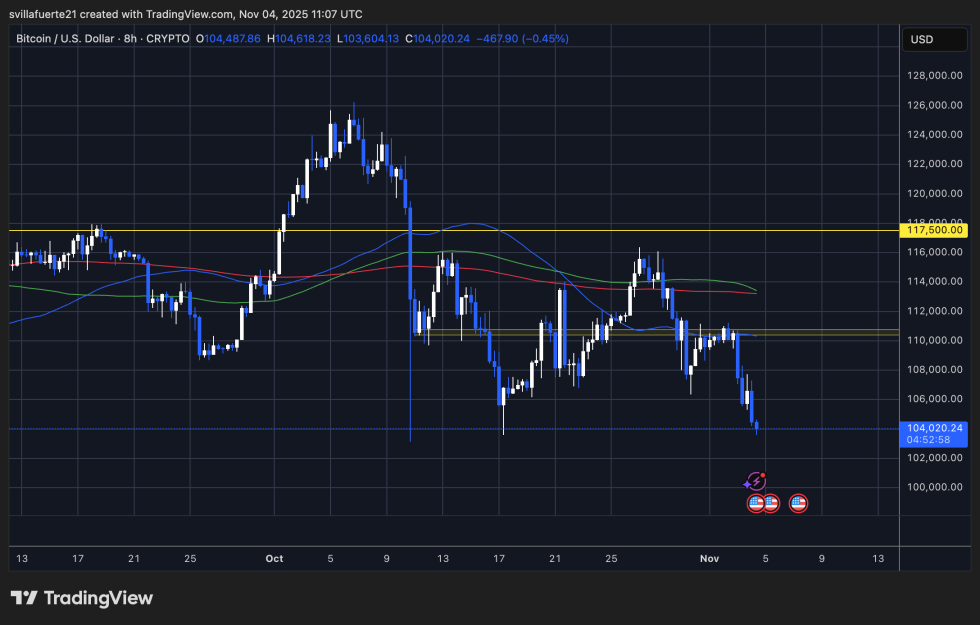Click the second US flag economic event icon

[770, 503]
